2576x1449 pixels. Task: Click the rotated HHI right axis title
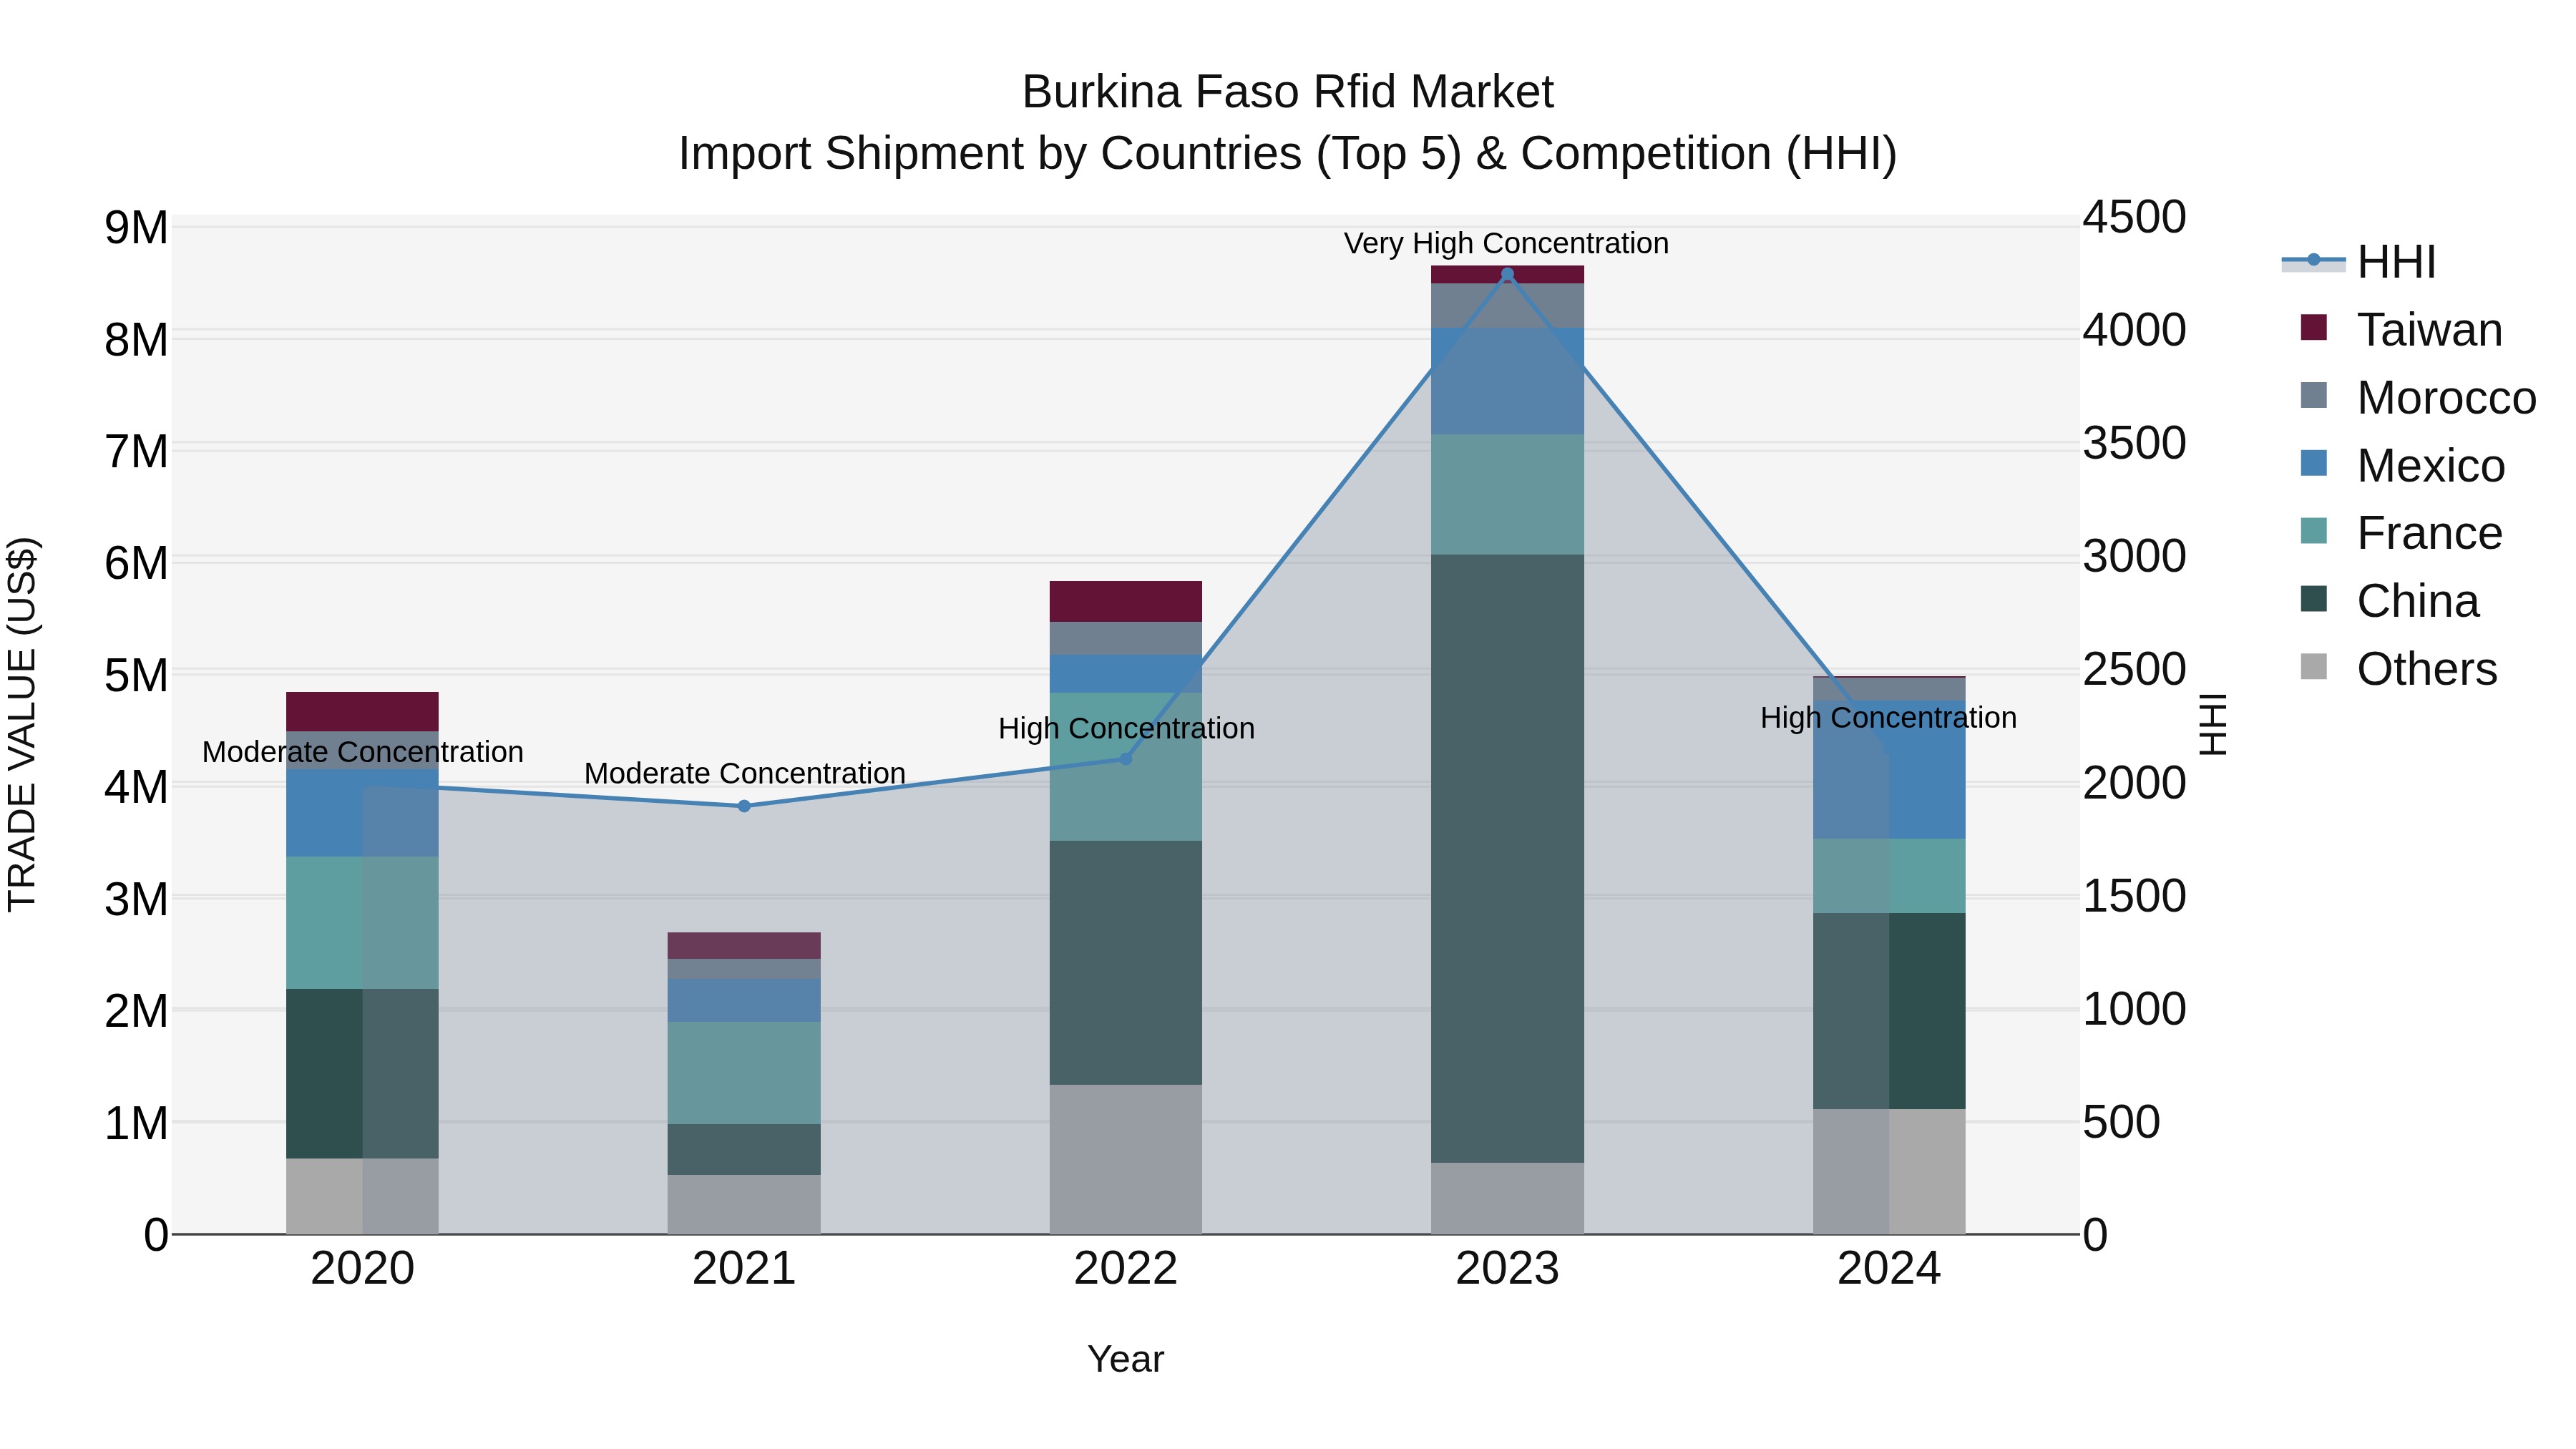point(2213,724)
